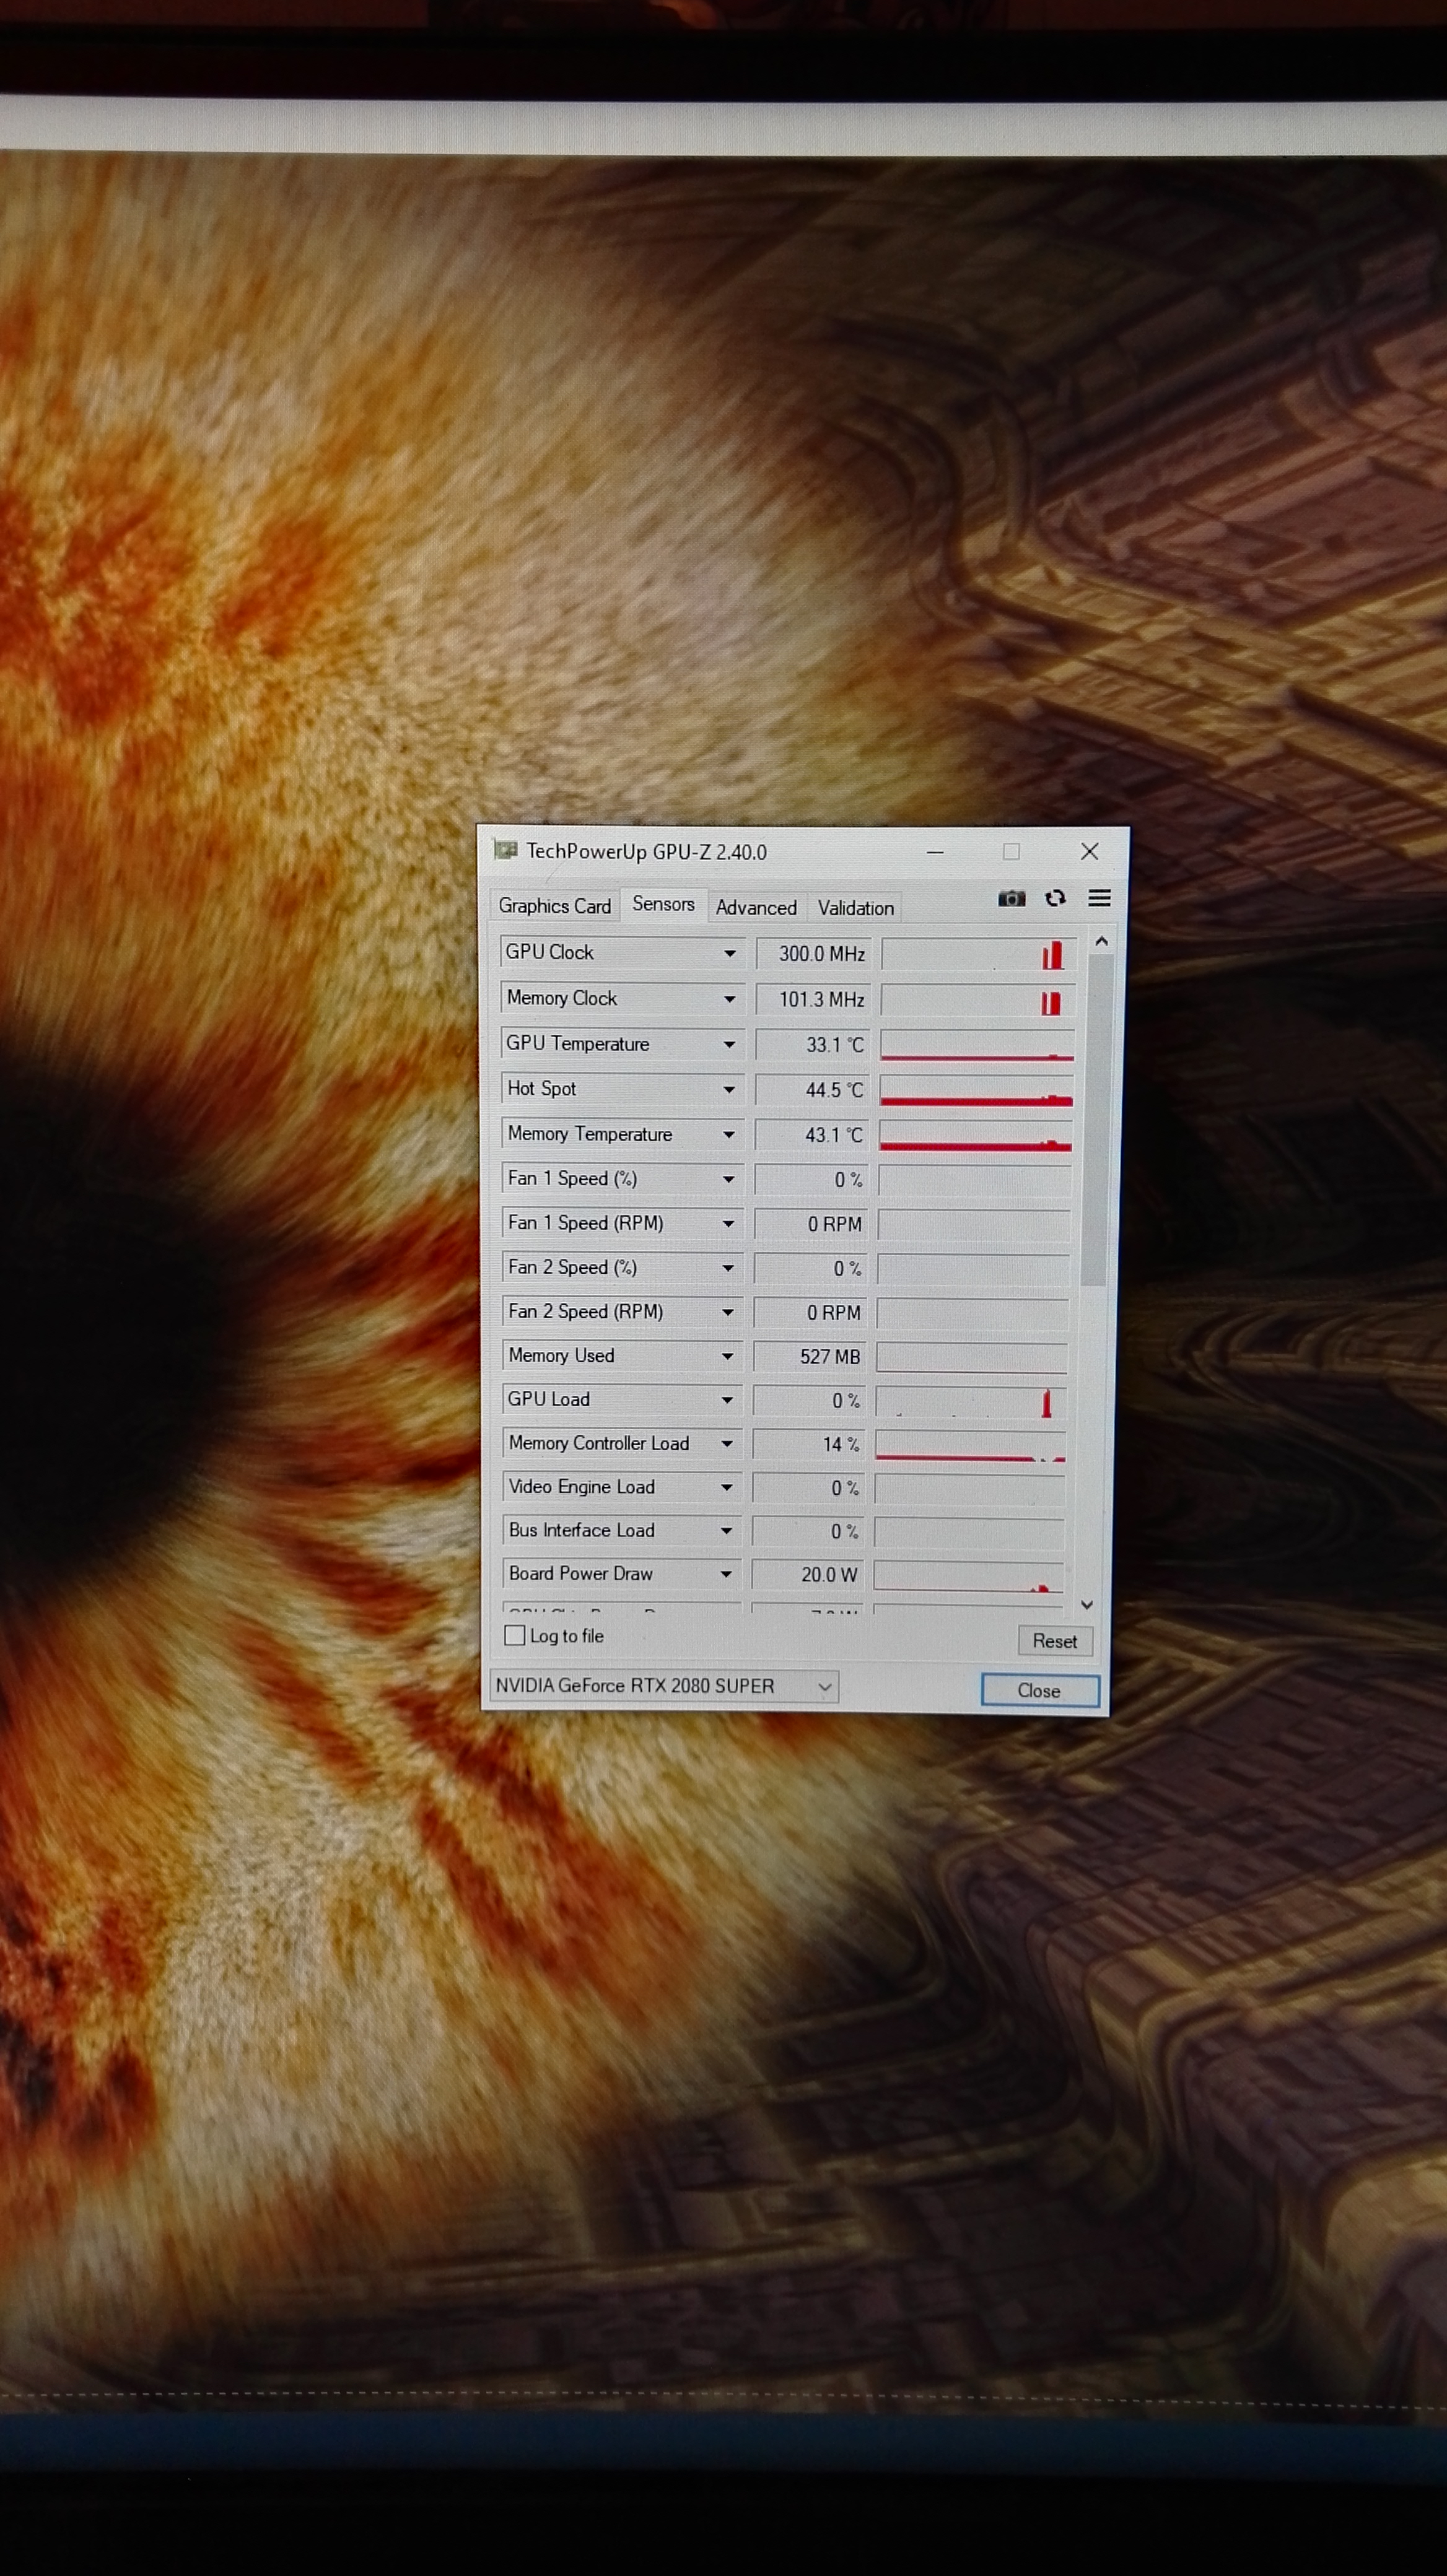This screenshot has height=2576, width=1447.
Task: Click the screenshot camera icon
Action: tap(1011, 898)
